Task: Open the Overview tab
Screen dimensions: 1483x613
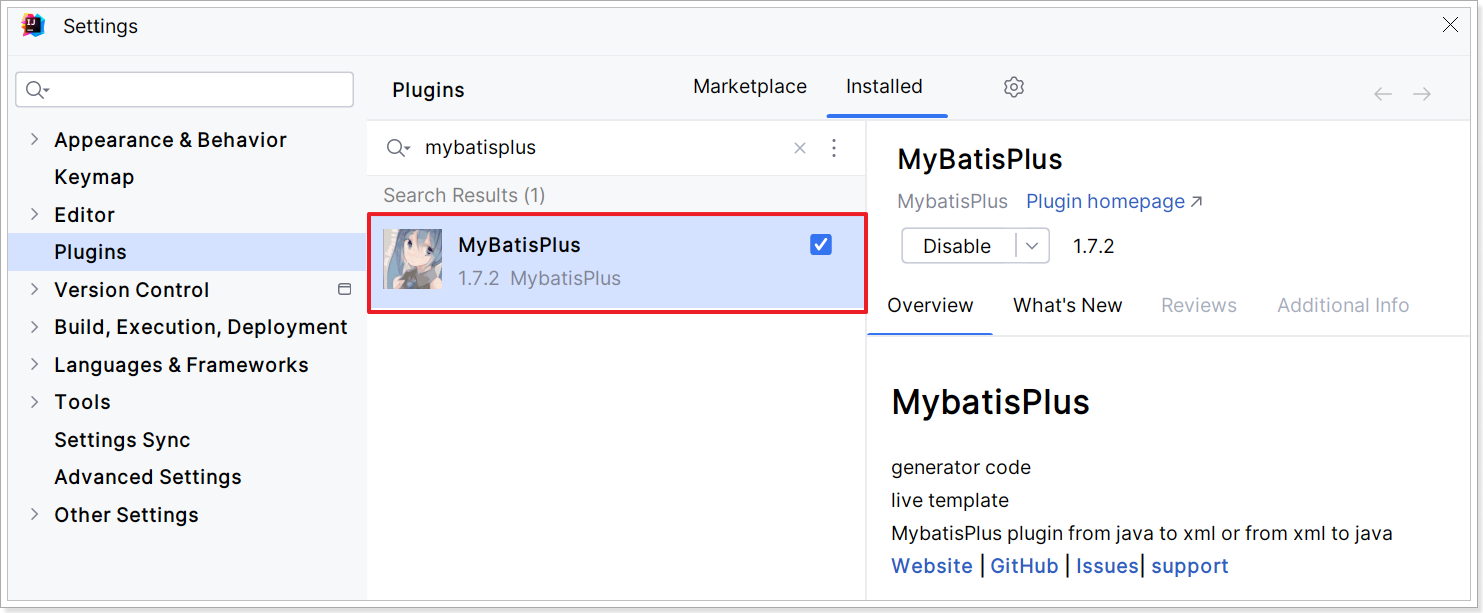Action: (930, 306)
